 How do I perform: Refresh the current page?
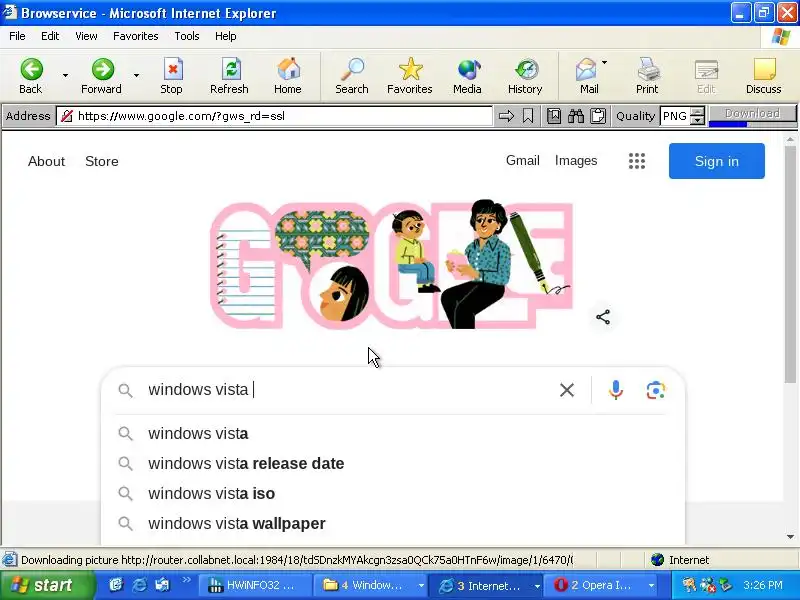pyautogui.click(x=229, y=76)
